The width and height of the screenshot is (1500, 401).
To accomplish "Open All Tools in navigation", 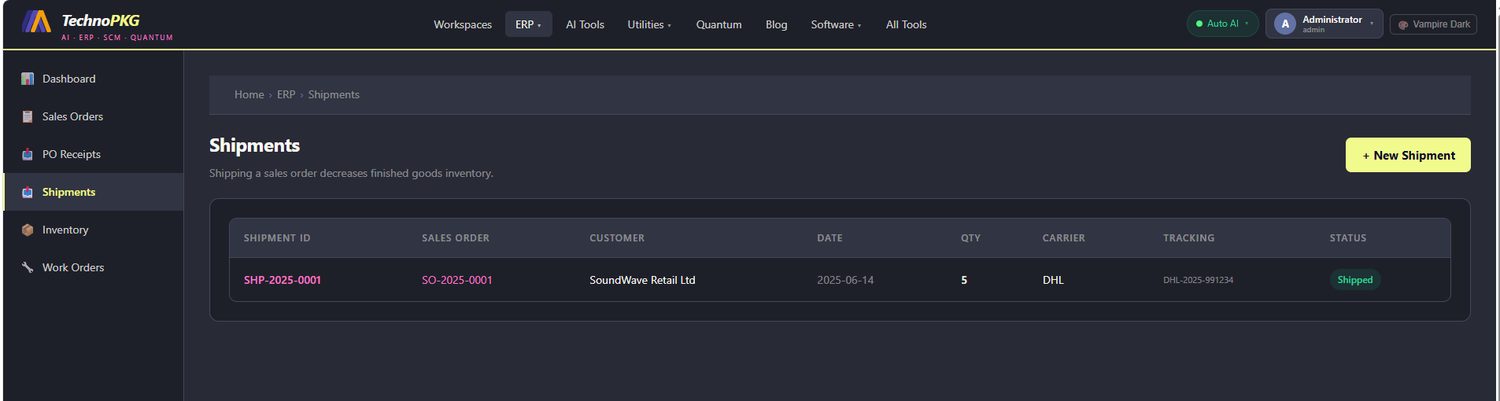I will 906,25.
